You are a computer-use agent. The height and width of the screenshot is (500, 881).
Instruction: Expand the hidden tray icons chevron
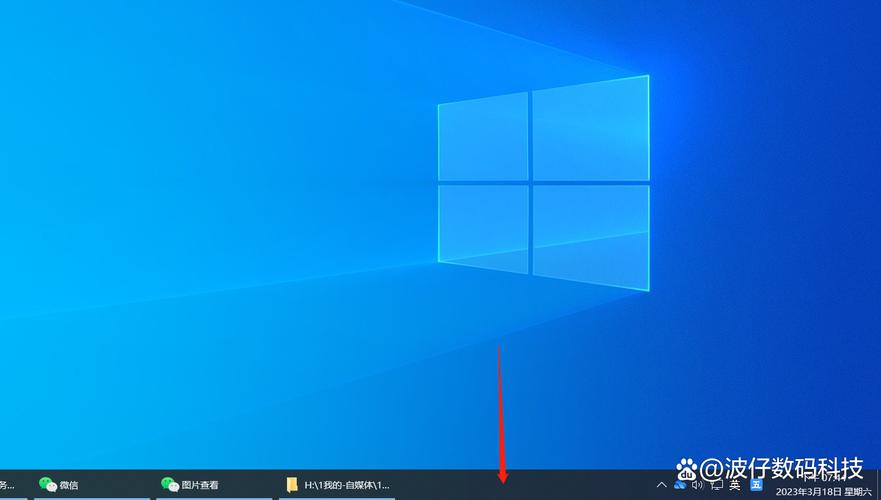pyautogui.click(x=661, y=485)
